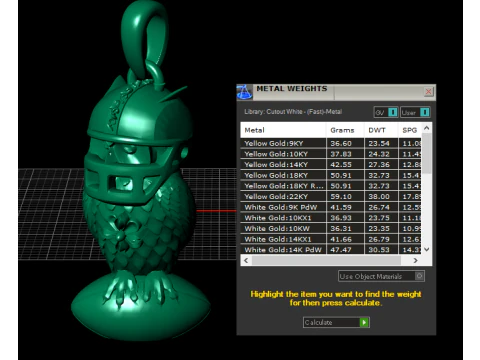
Task: Click the 36.60 grams value
Action: point(341,143)
